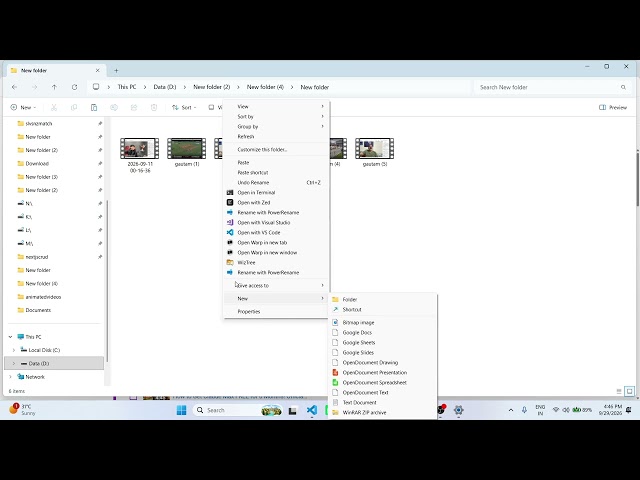Open the New dropdown in the toolbar
This screenshot has height=480, width=640.
23,107
